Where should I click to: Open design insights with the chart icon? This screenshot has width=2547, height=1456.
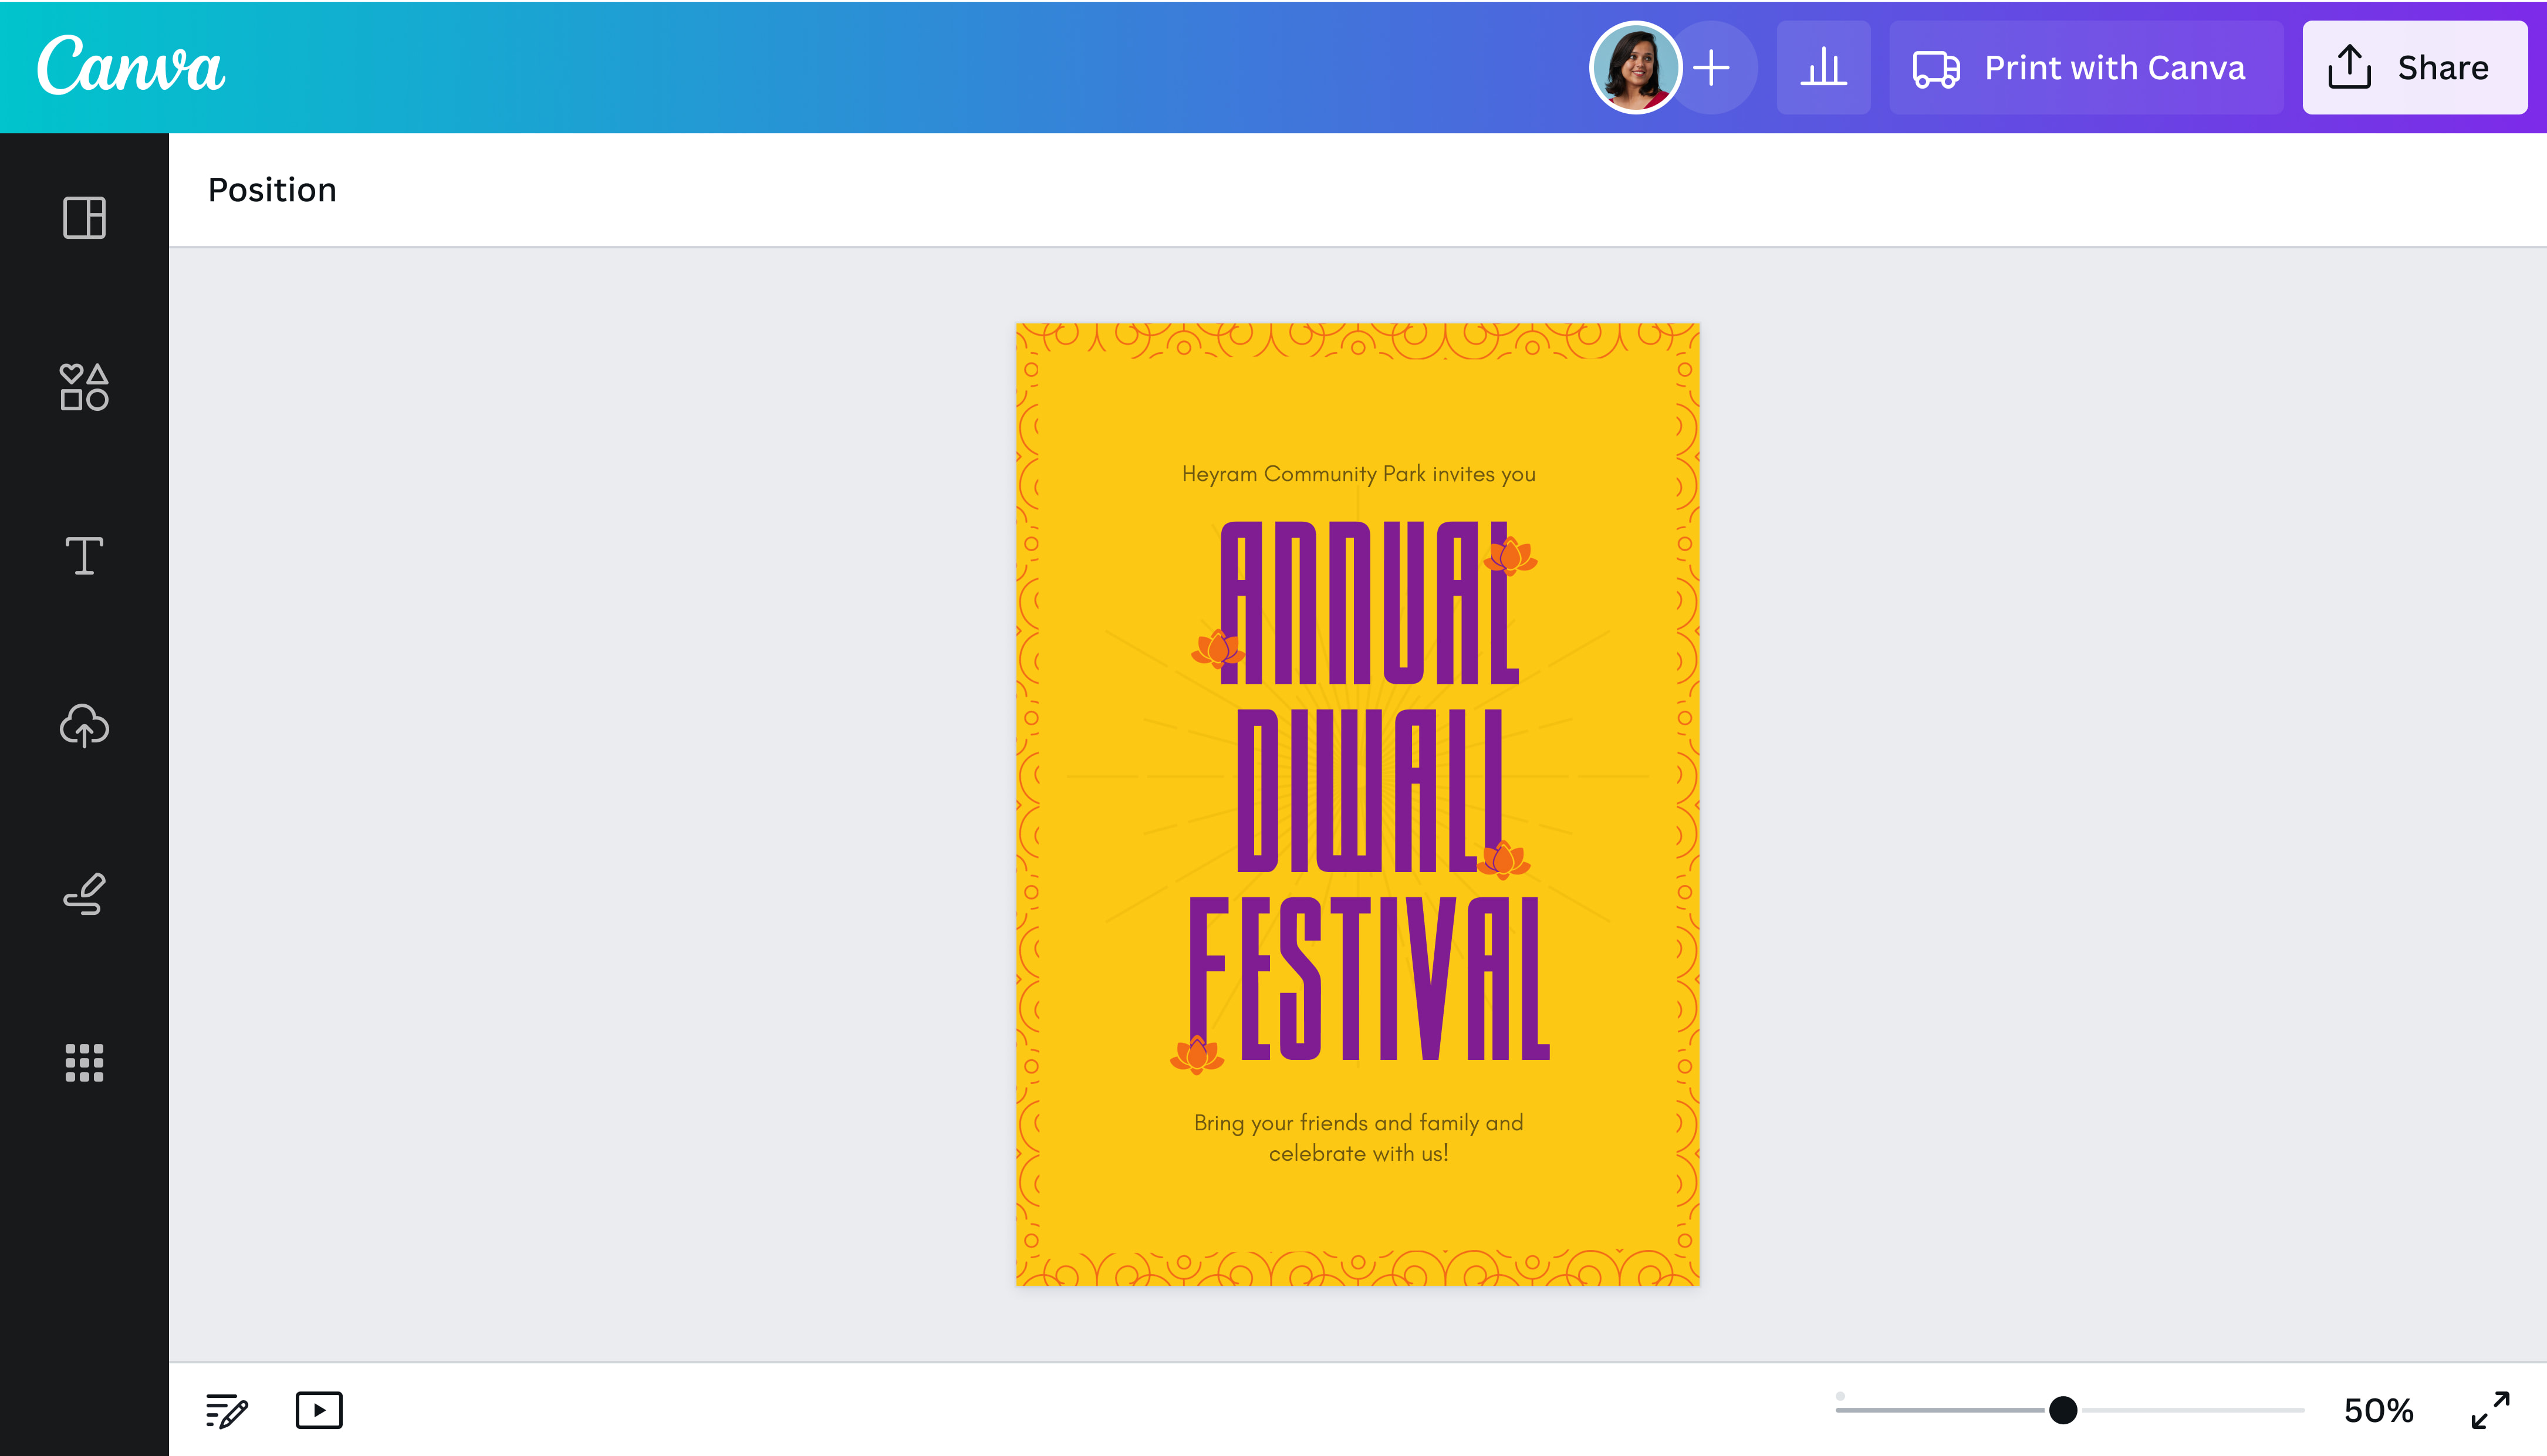click(x=1823, y=67)
